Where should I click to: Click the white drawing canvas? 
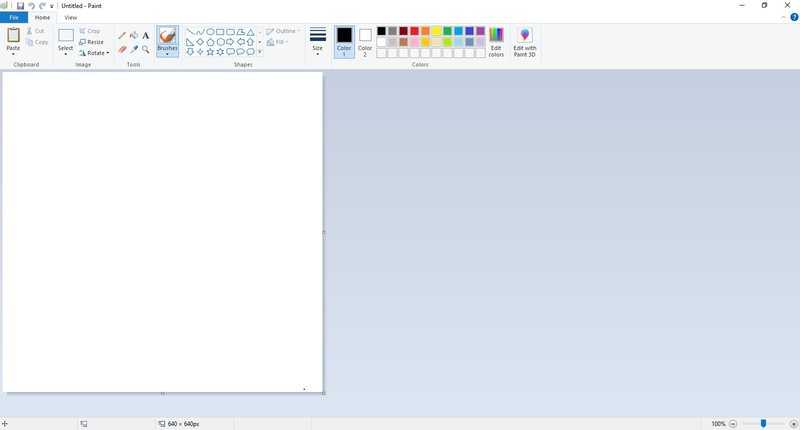162,232
